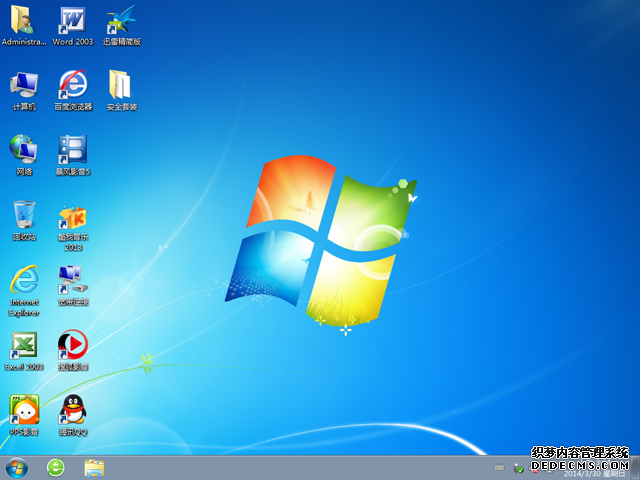Open the Windows Start menu orb
The width and height of the screenshot is (640, 480).
click(17, 468)
